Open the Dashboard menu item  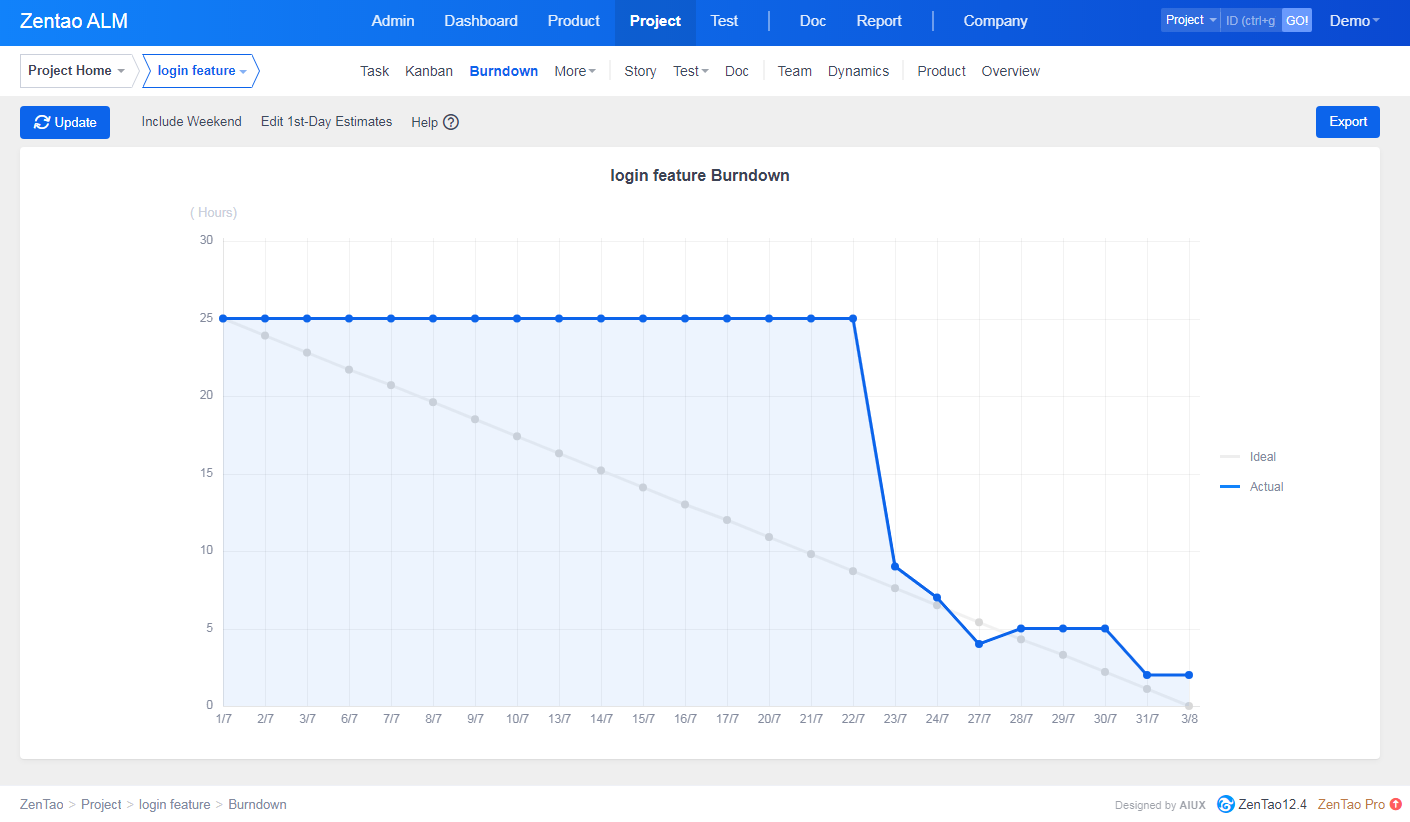[x=481, y=21]
